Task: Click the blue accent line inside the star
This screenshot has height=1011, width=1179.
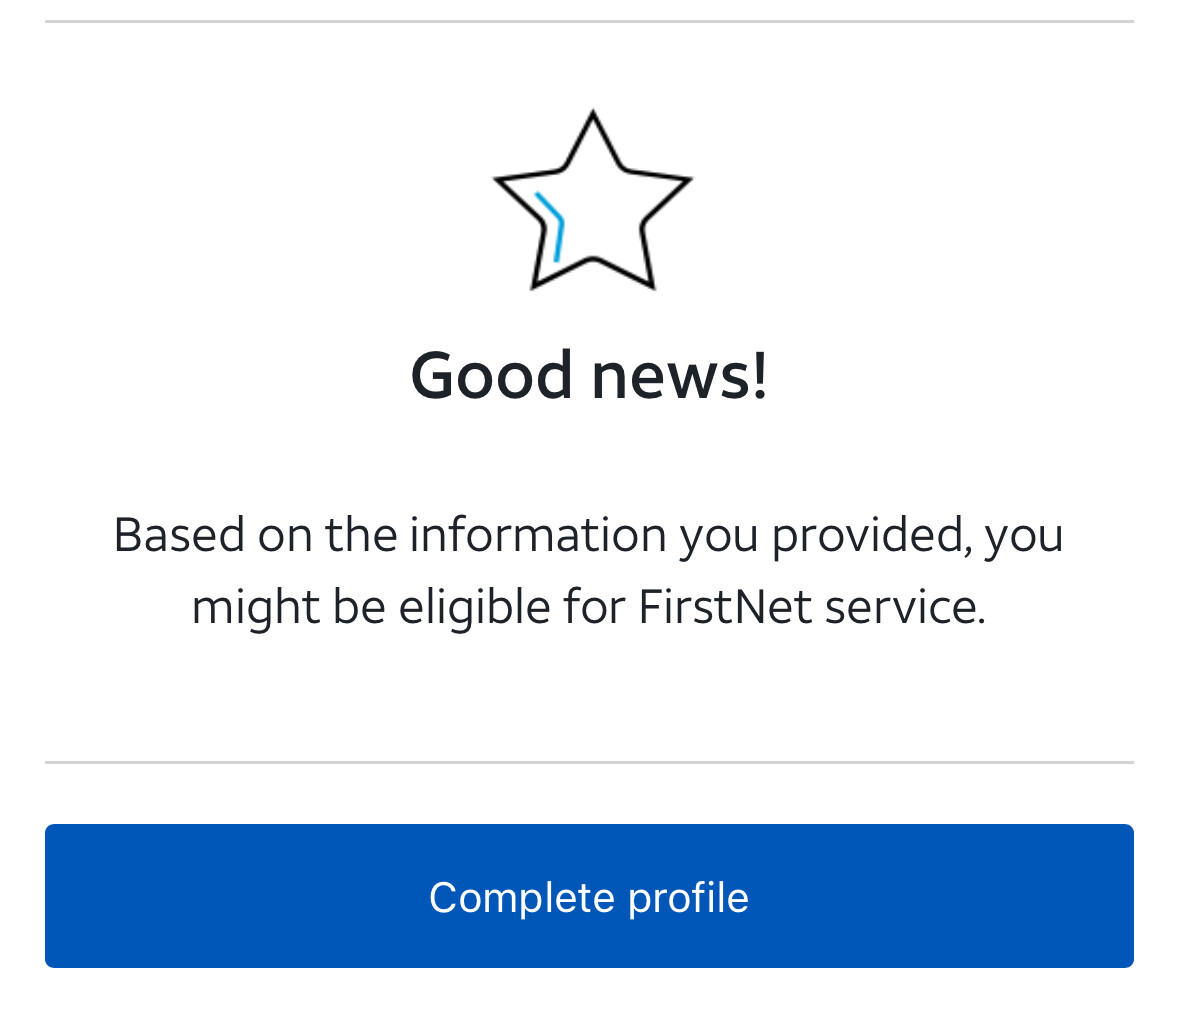Action: [553, 224]
